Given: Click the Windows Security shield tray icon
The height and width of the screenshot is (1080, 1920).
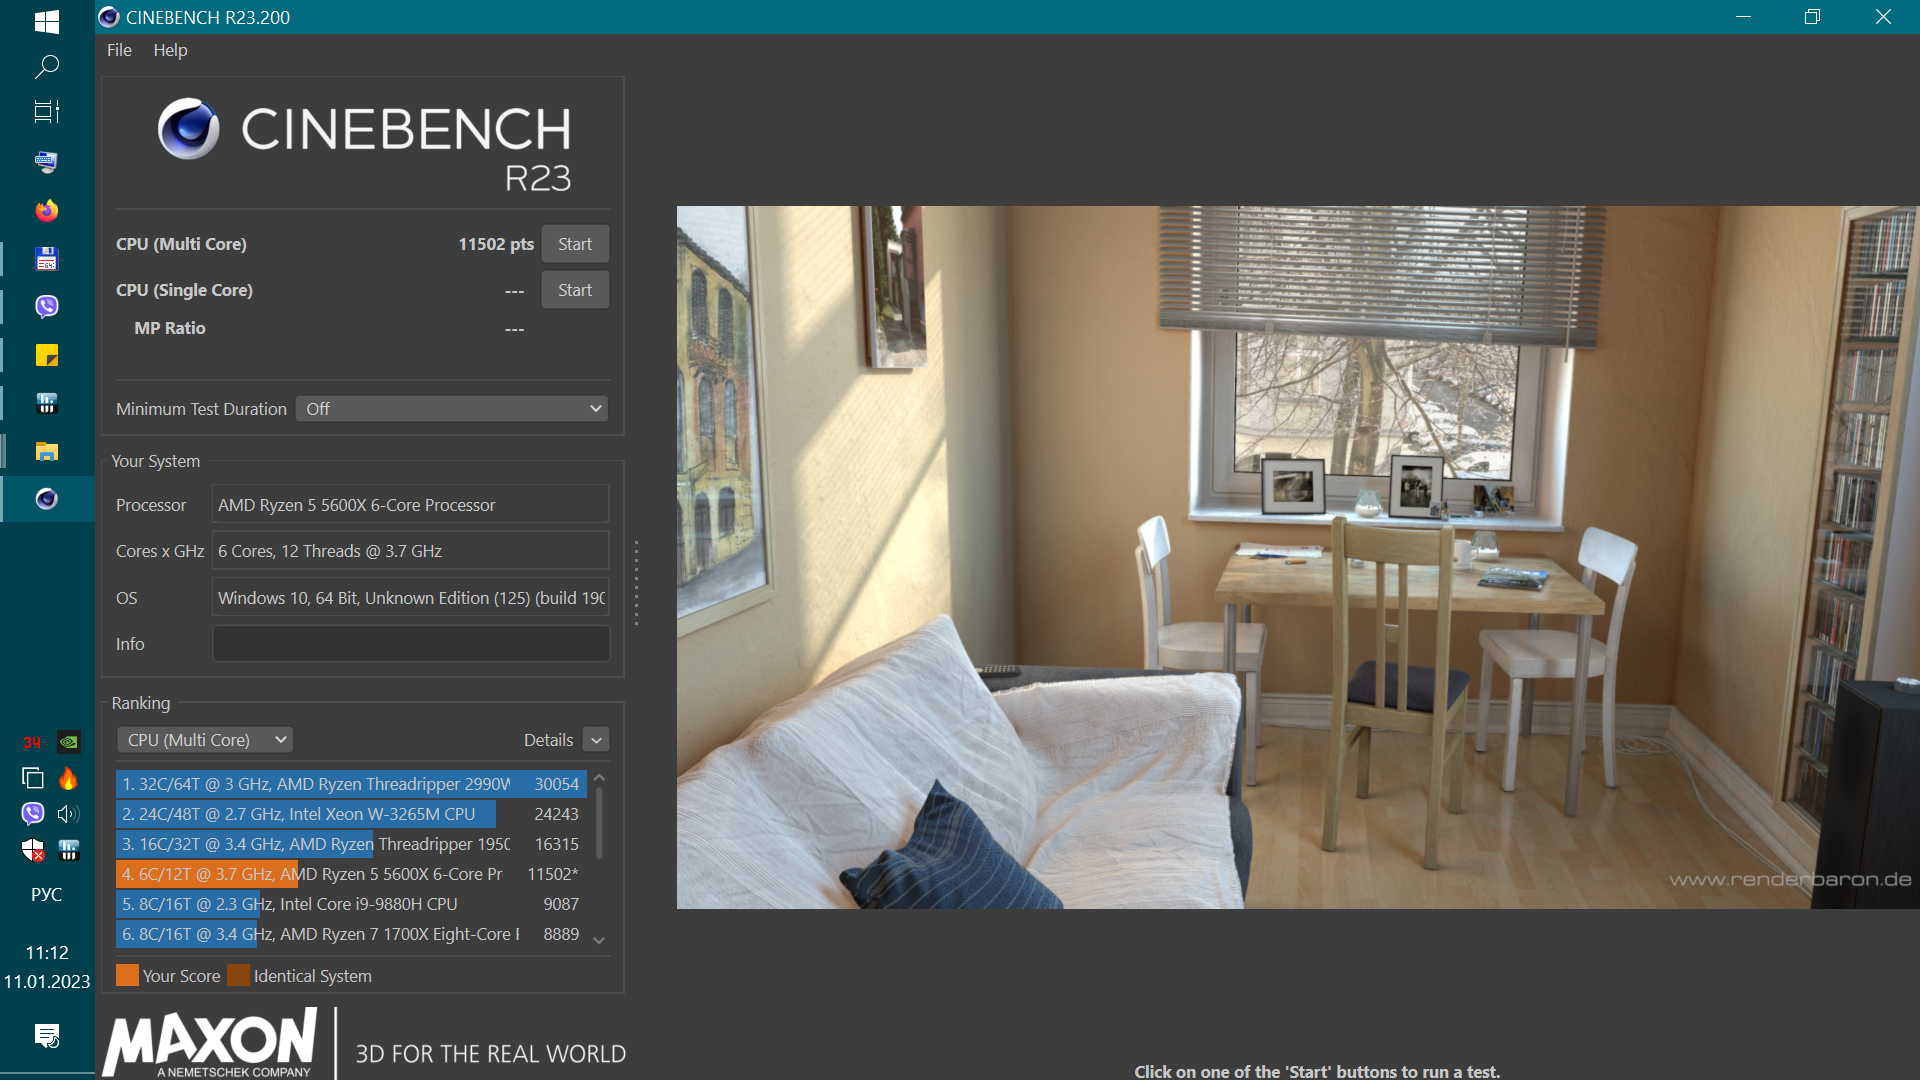Looking at the screenshot, I should 33,850.
